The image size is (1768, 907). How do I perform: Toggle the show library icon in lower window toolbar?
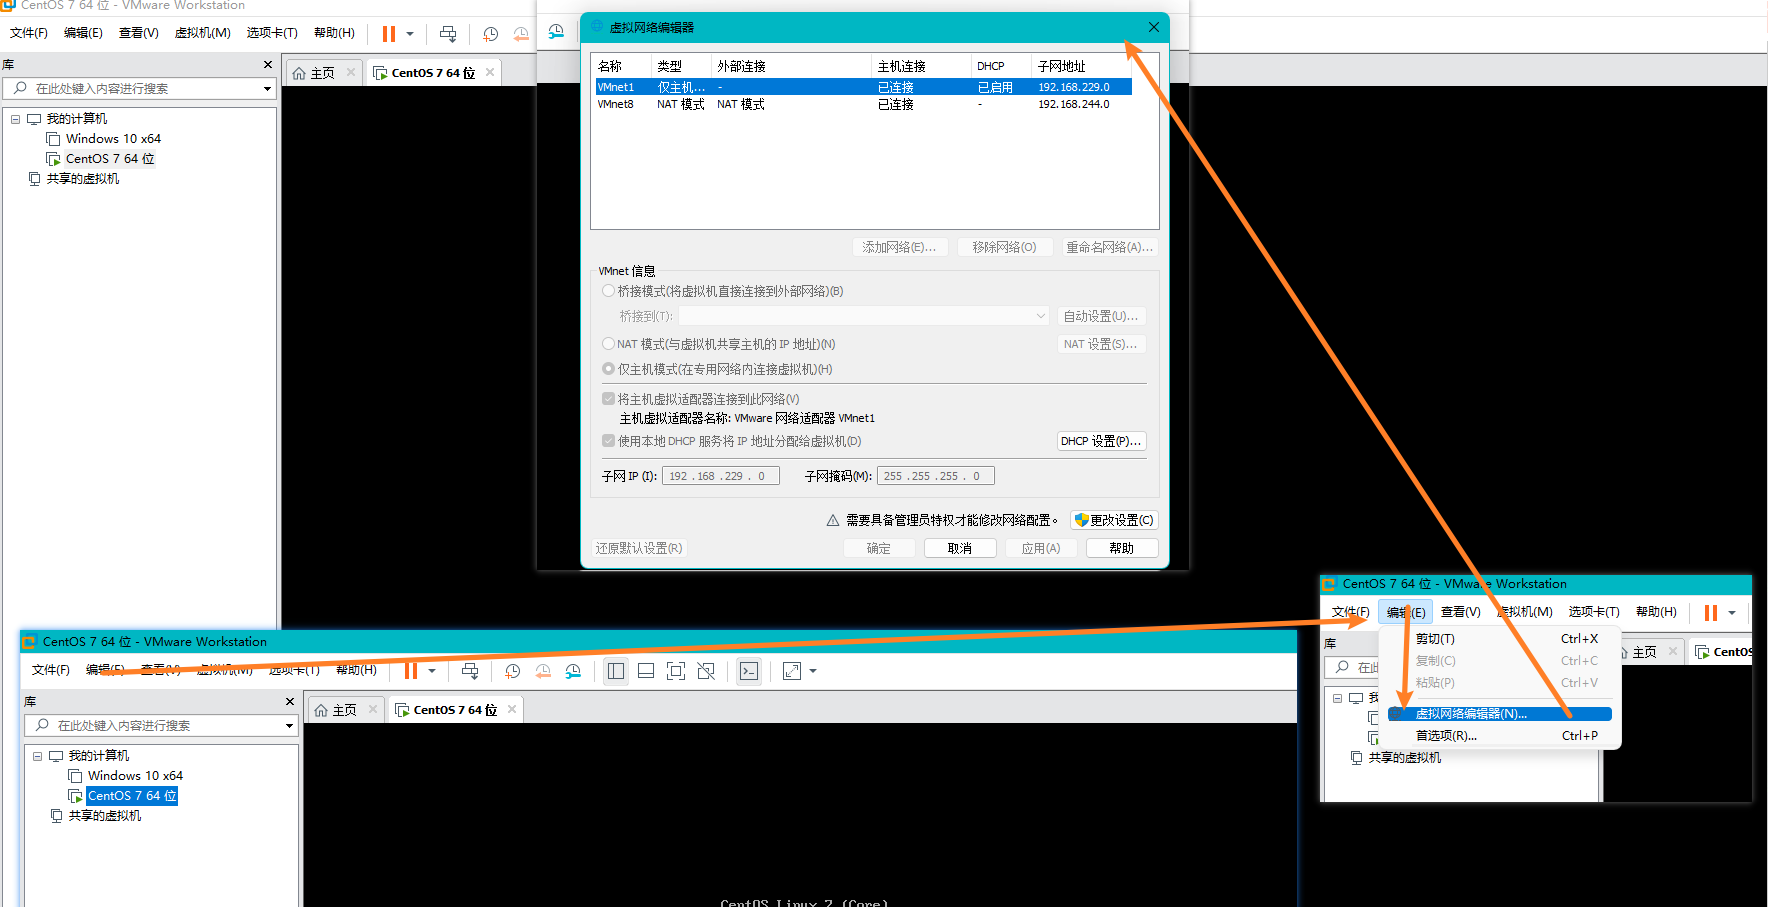pyautogui.click(x=616, y=671)
